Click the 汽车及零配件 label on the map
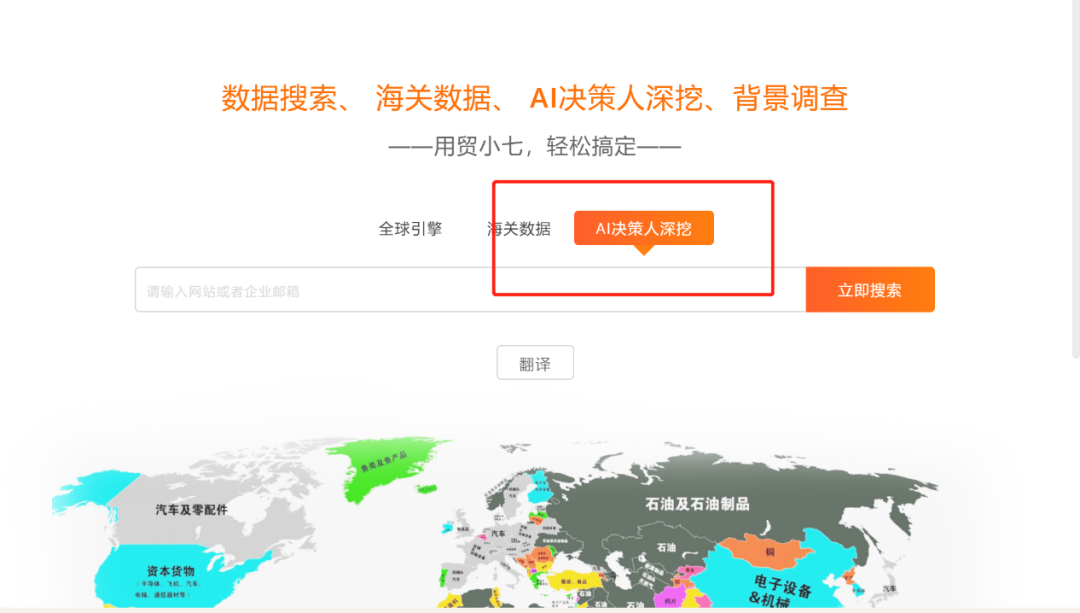Screen dimensions: 1080x613 pyautogui.click(x=191, y=510)
